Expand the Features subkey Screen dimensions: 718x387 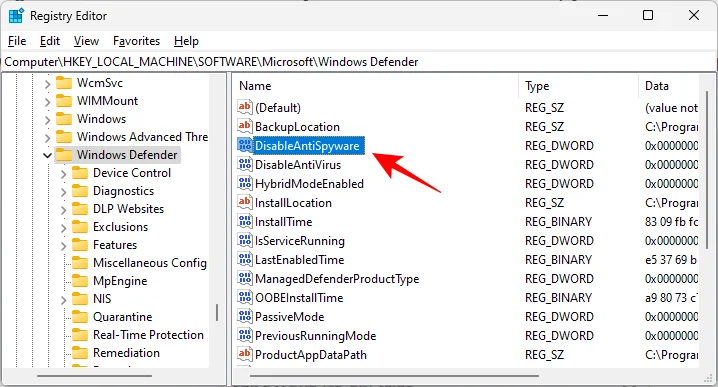[63, 246]
